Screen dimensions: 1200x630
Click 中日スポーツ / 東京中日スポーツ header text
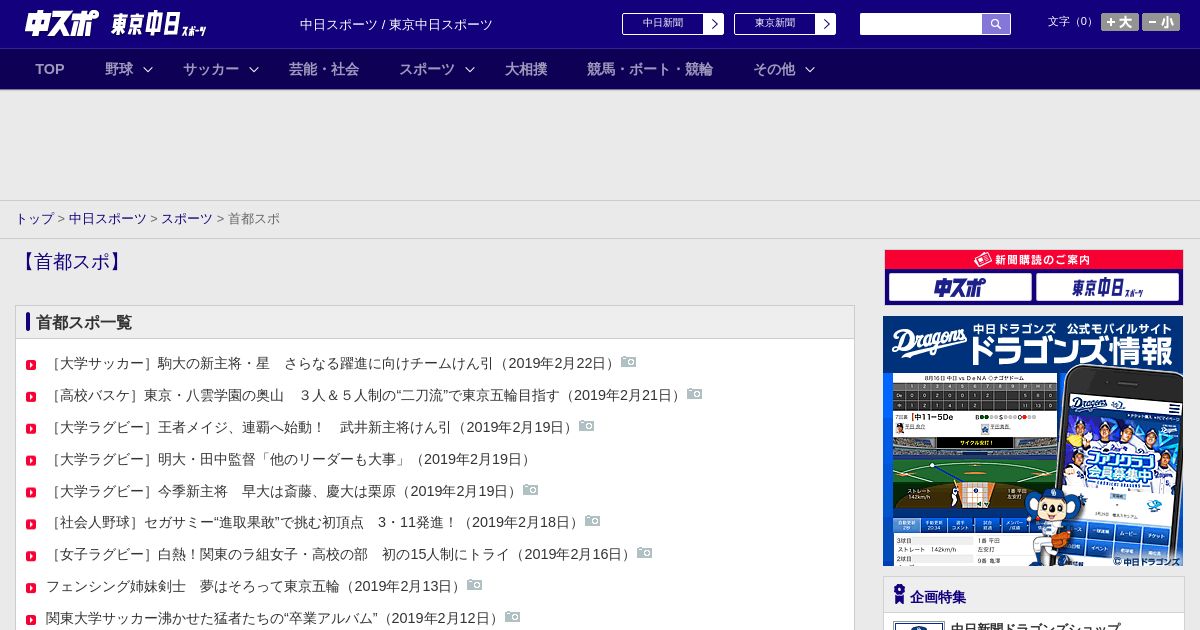(396, 24)
